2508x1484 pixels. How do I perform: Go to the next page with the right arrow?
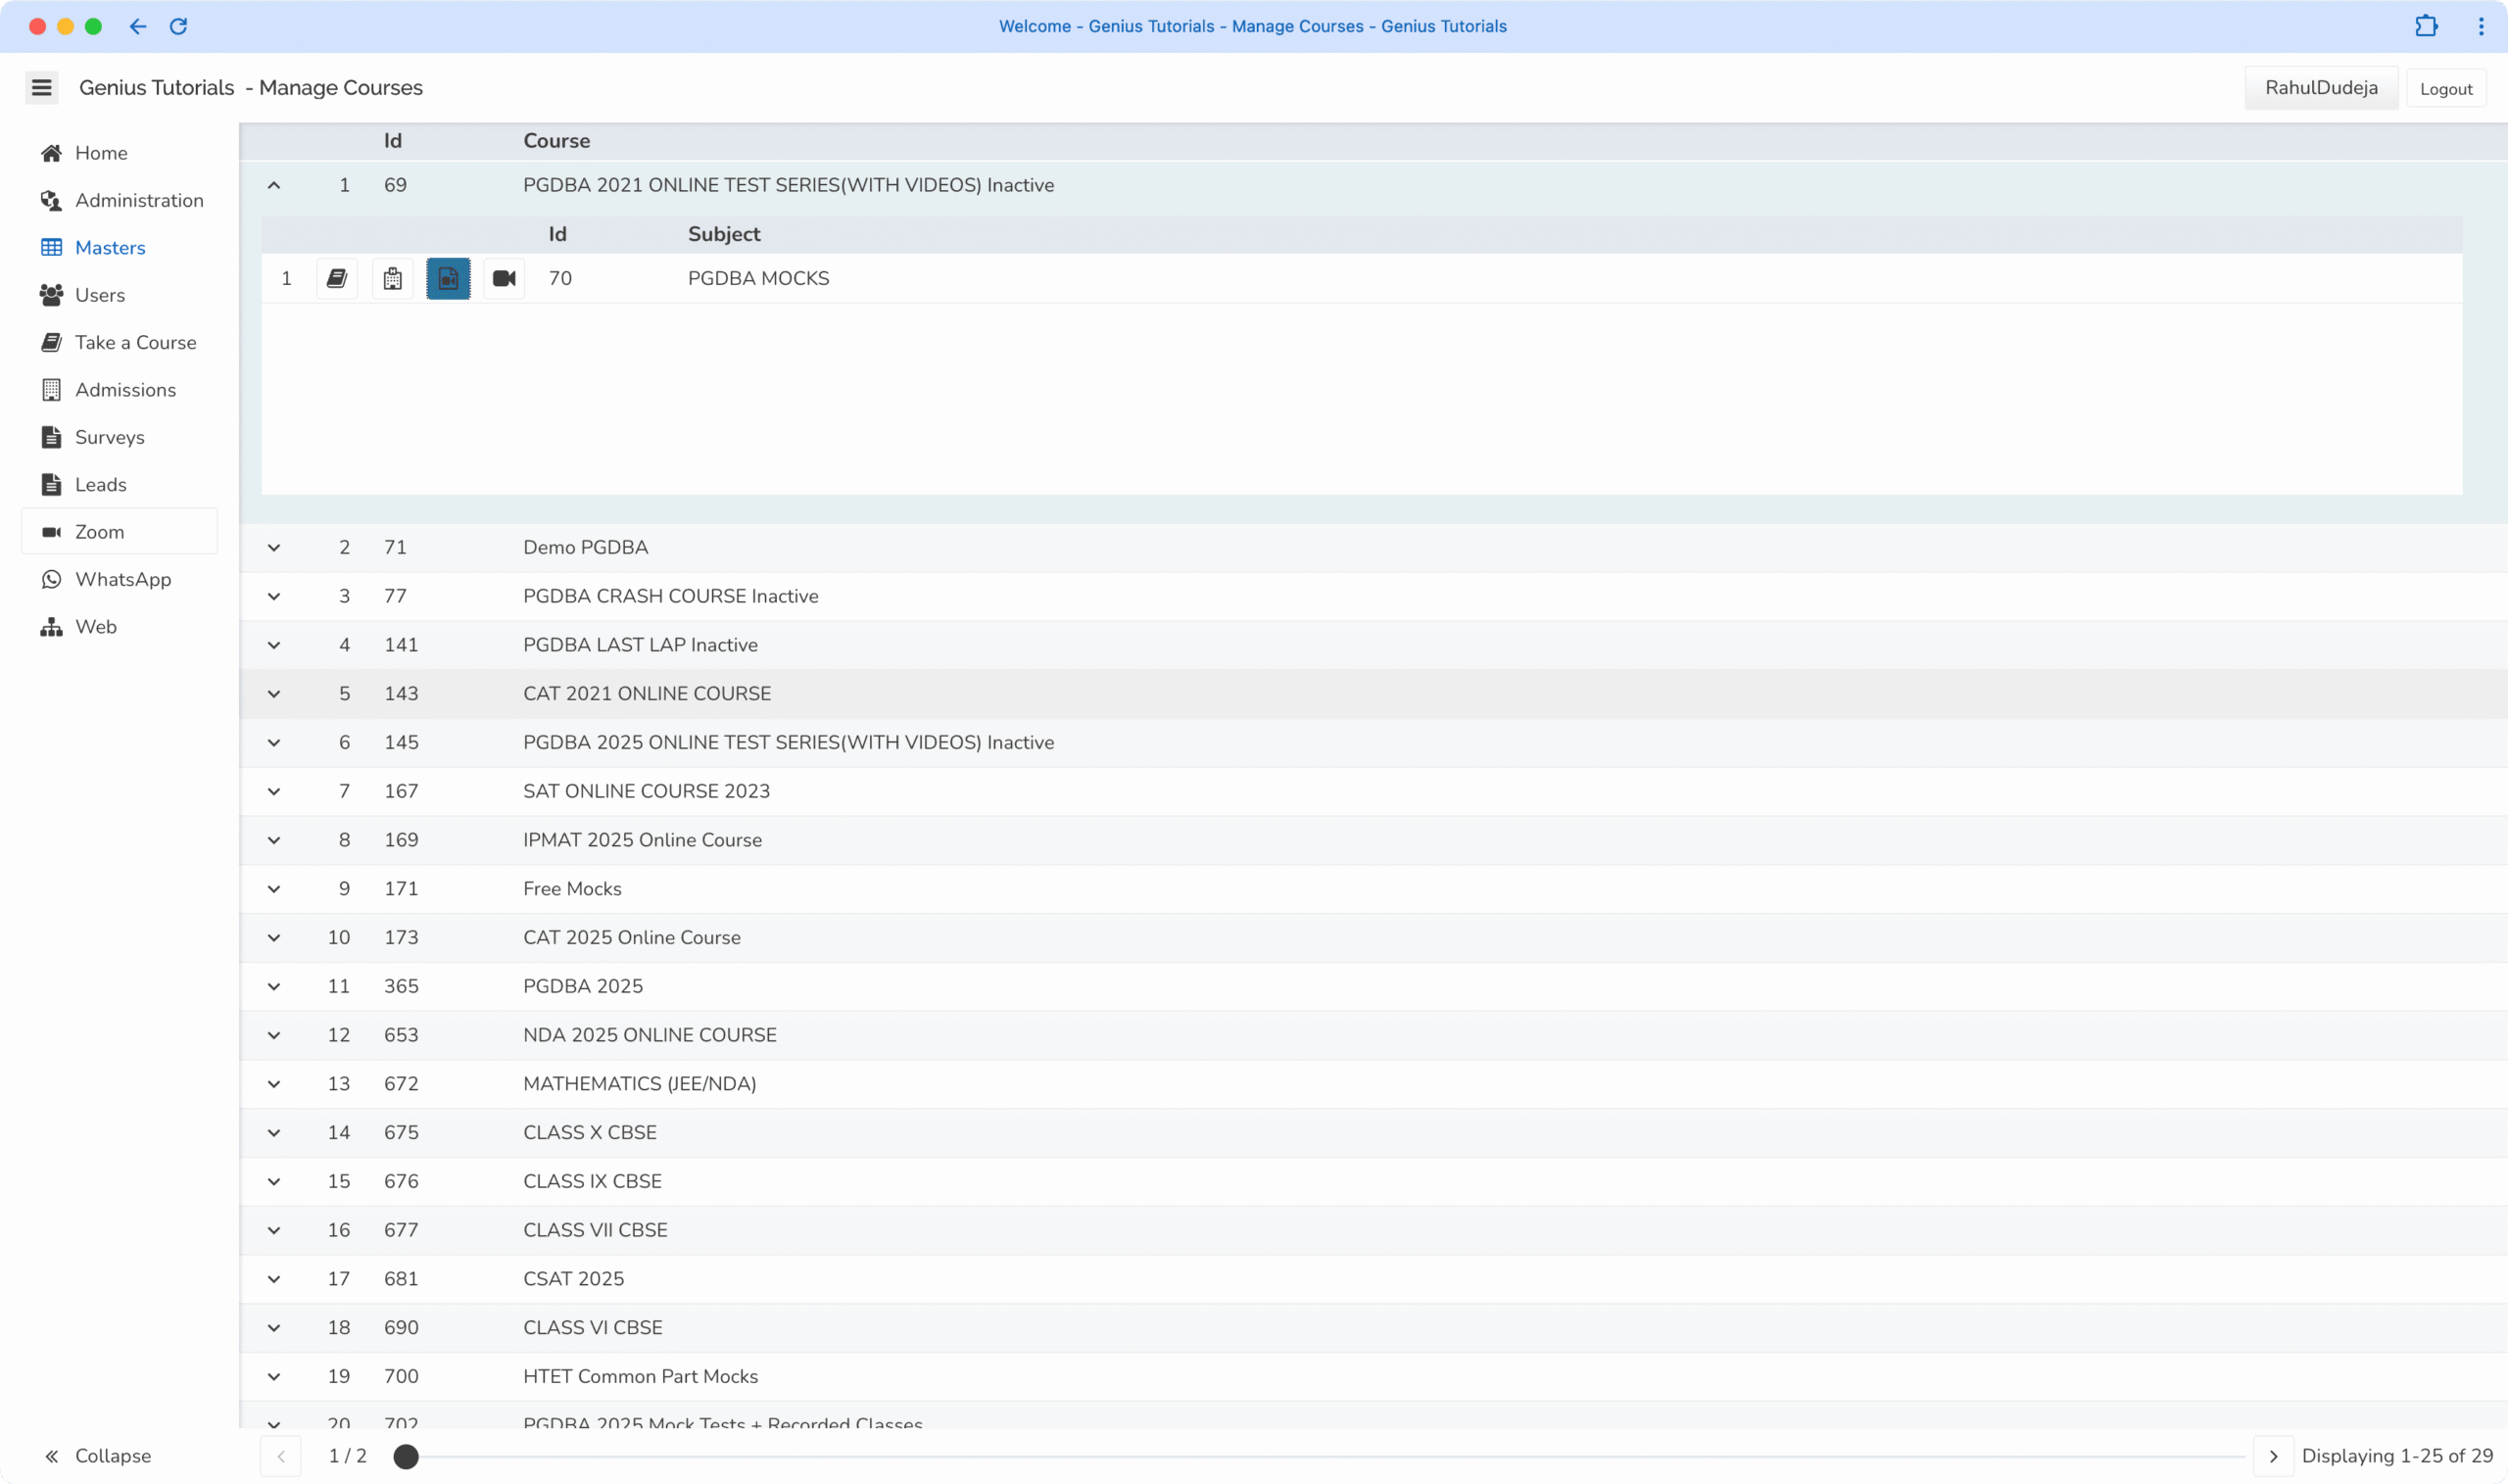pyautogui.click(x=2272, y=1457)
